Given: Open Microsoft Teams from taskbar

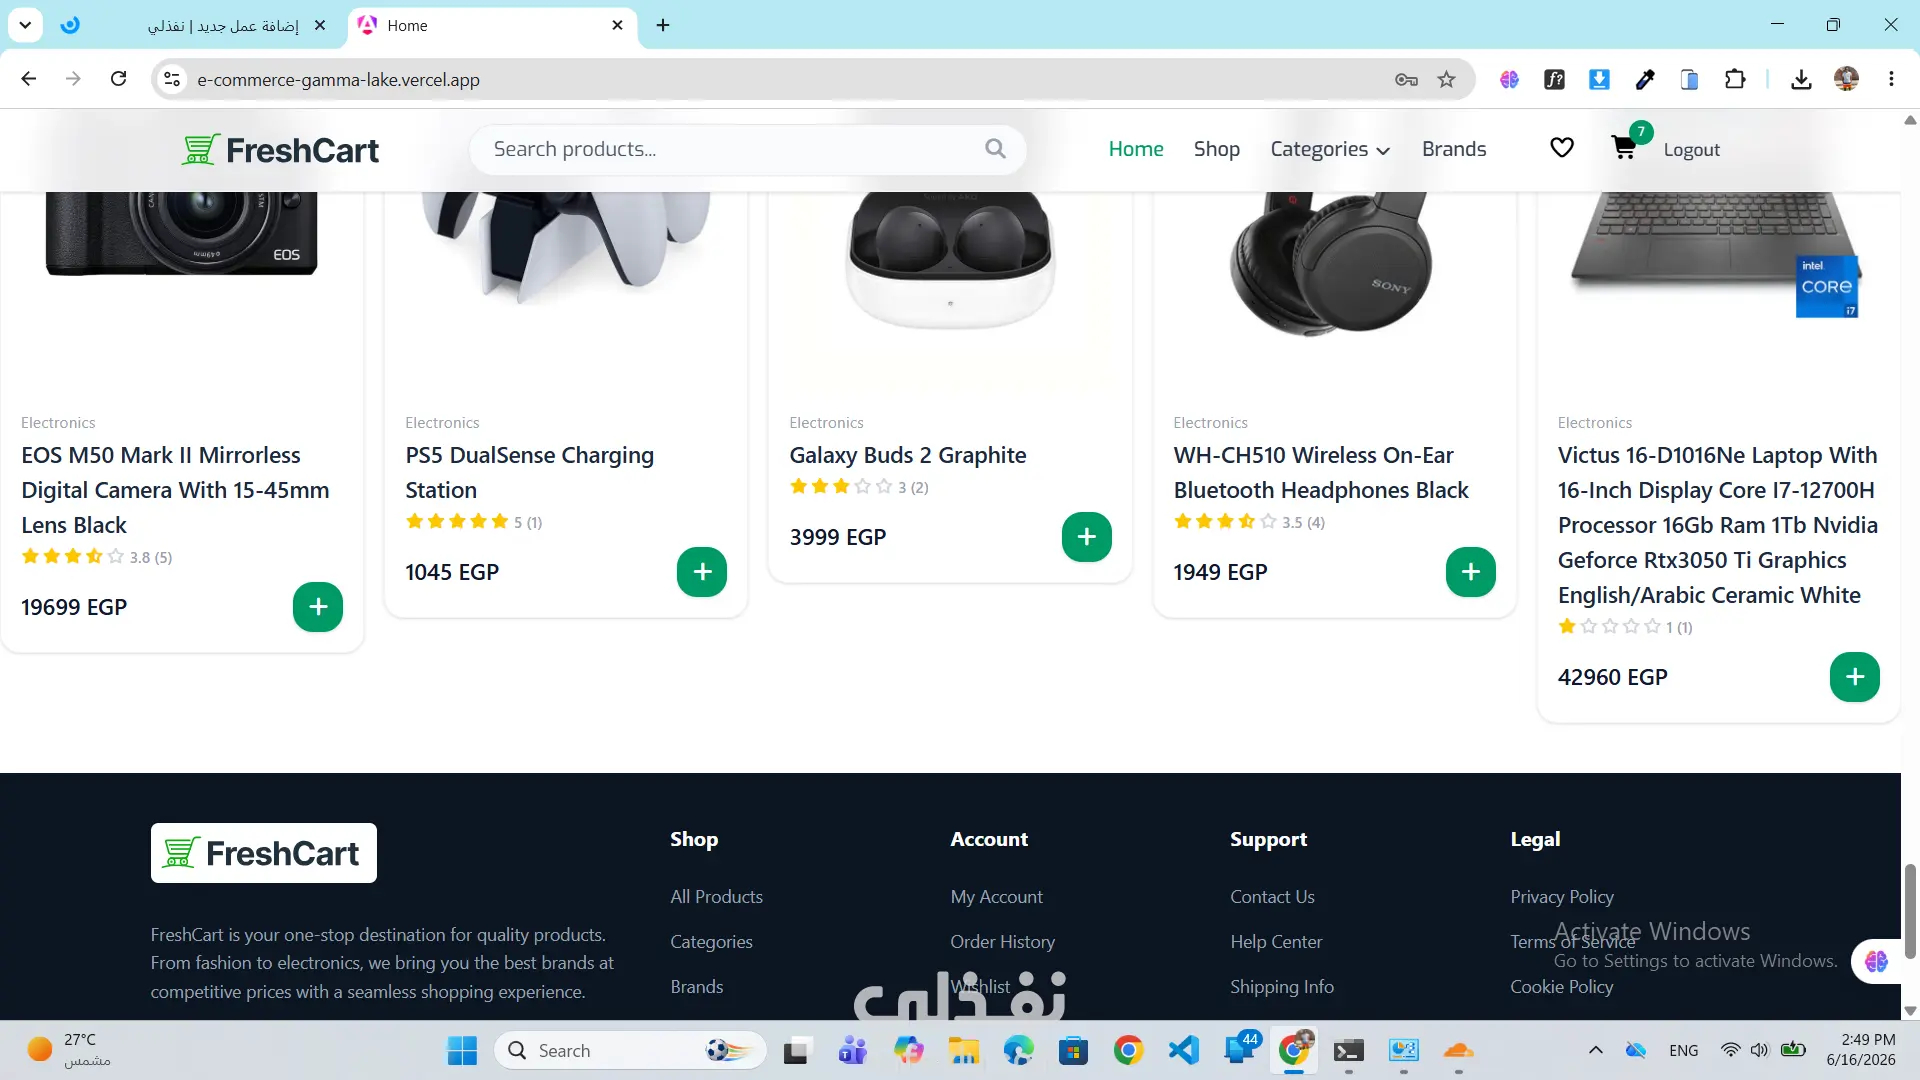Looking at the screenshot, I should click(x=852, y=1051).
